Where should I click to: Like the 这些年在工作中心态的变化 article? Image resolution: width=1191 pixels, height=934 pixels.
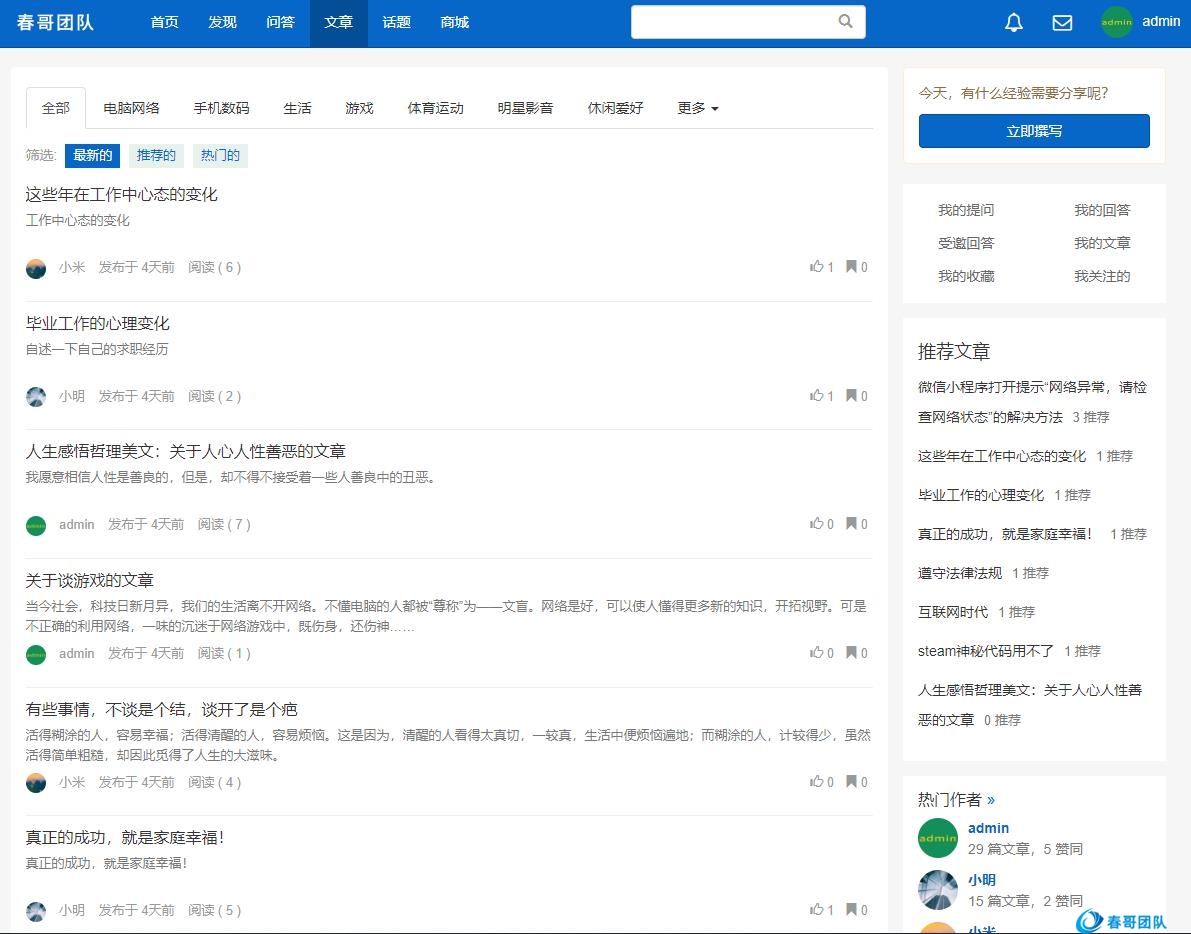point(816,267)
